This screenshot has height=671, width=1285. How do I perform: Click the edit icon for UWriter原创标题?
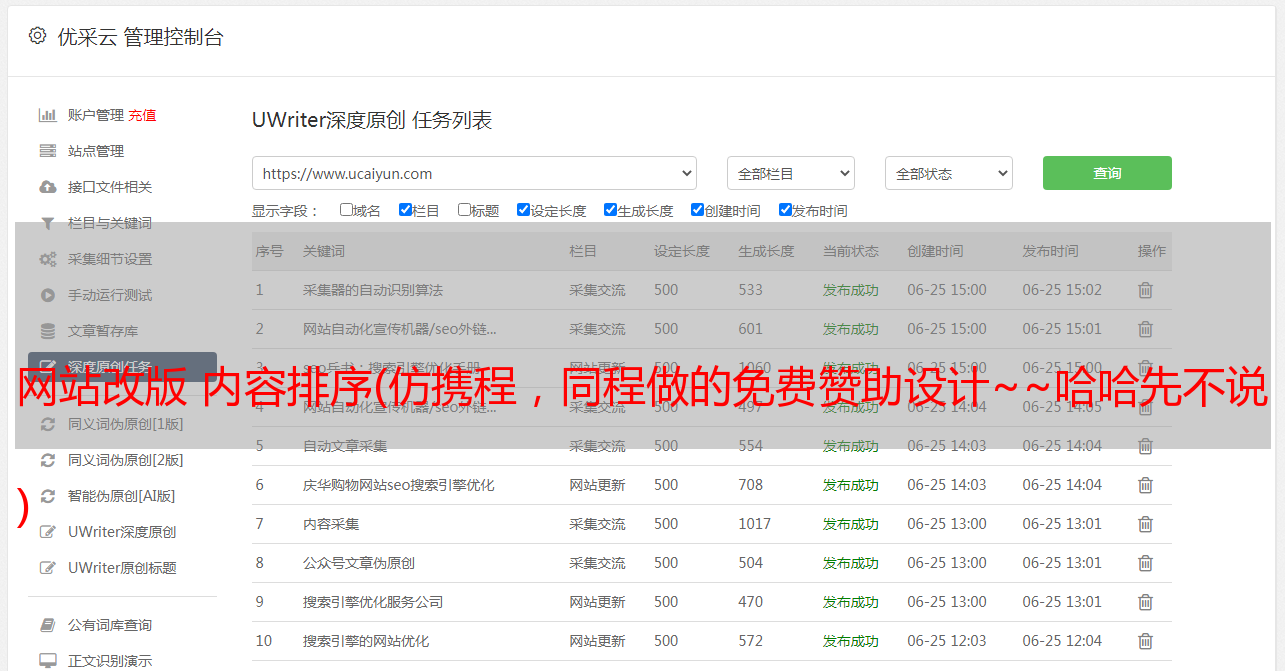(x=47, y=568)
